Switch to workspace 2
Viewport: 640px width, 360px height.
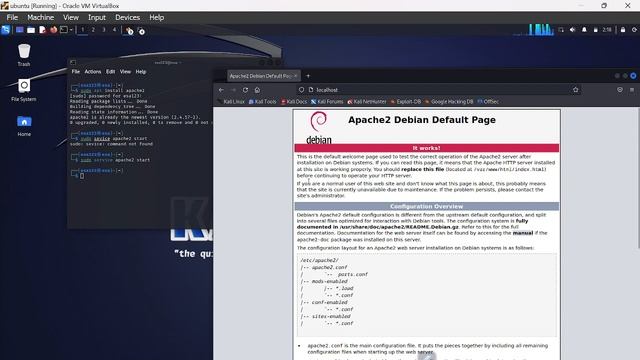click(x=93, y=30)
